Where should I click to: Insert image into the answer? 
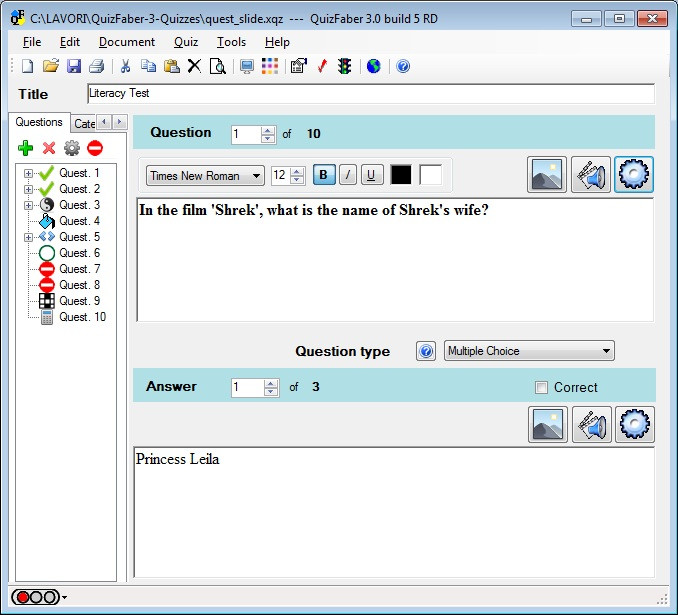548,424
